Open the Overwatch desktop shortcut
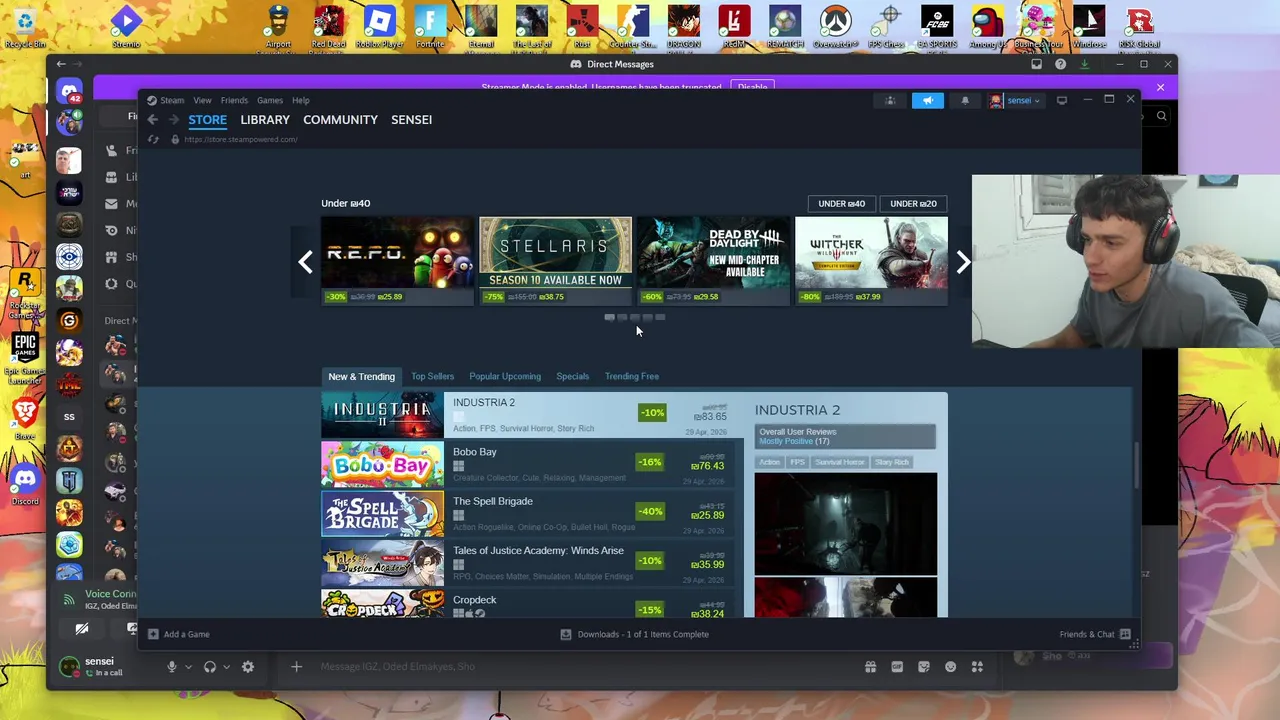The width and height of the screenshot is (1280, 720). tap(836, 27)
